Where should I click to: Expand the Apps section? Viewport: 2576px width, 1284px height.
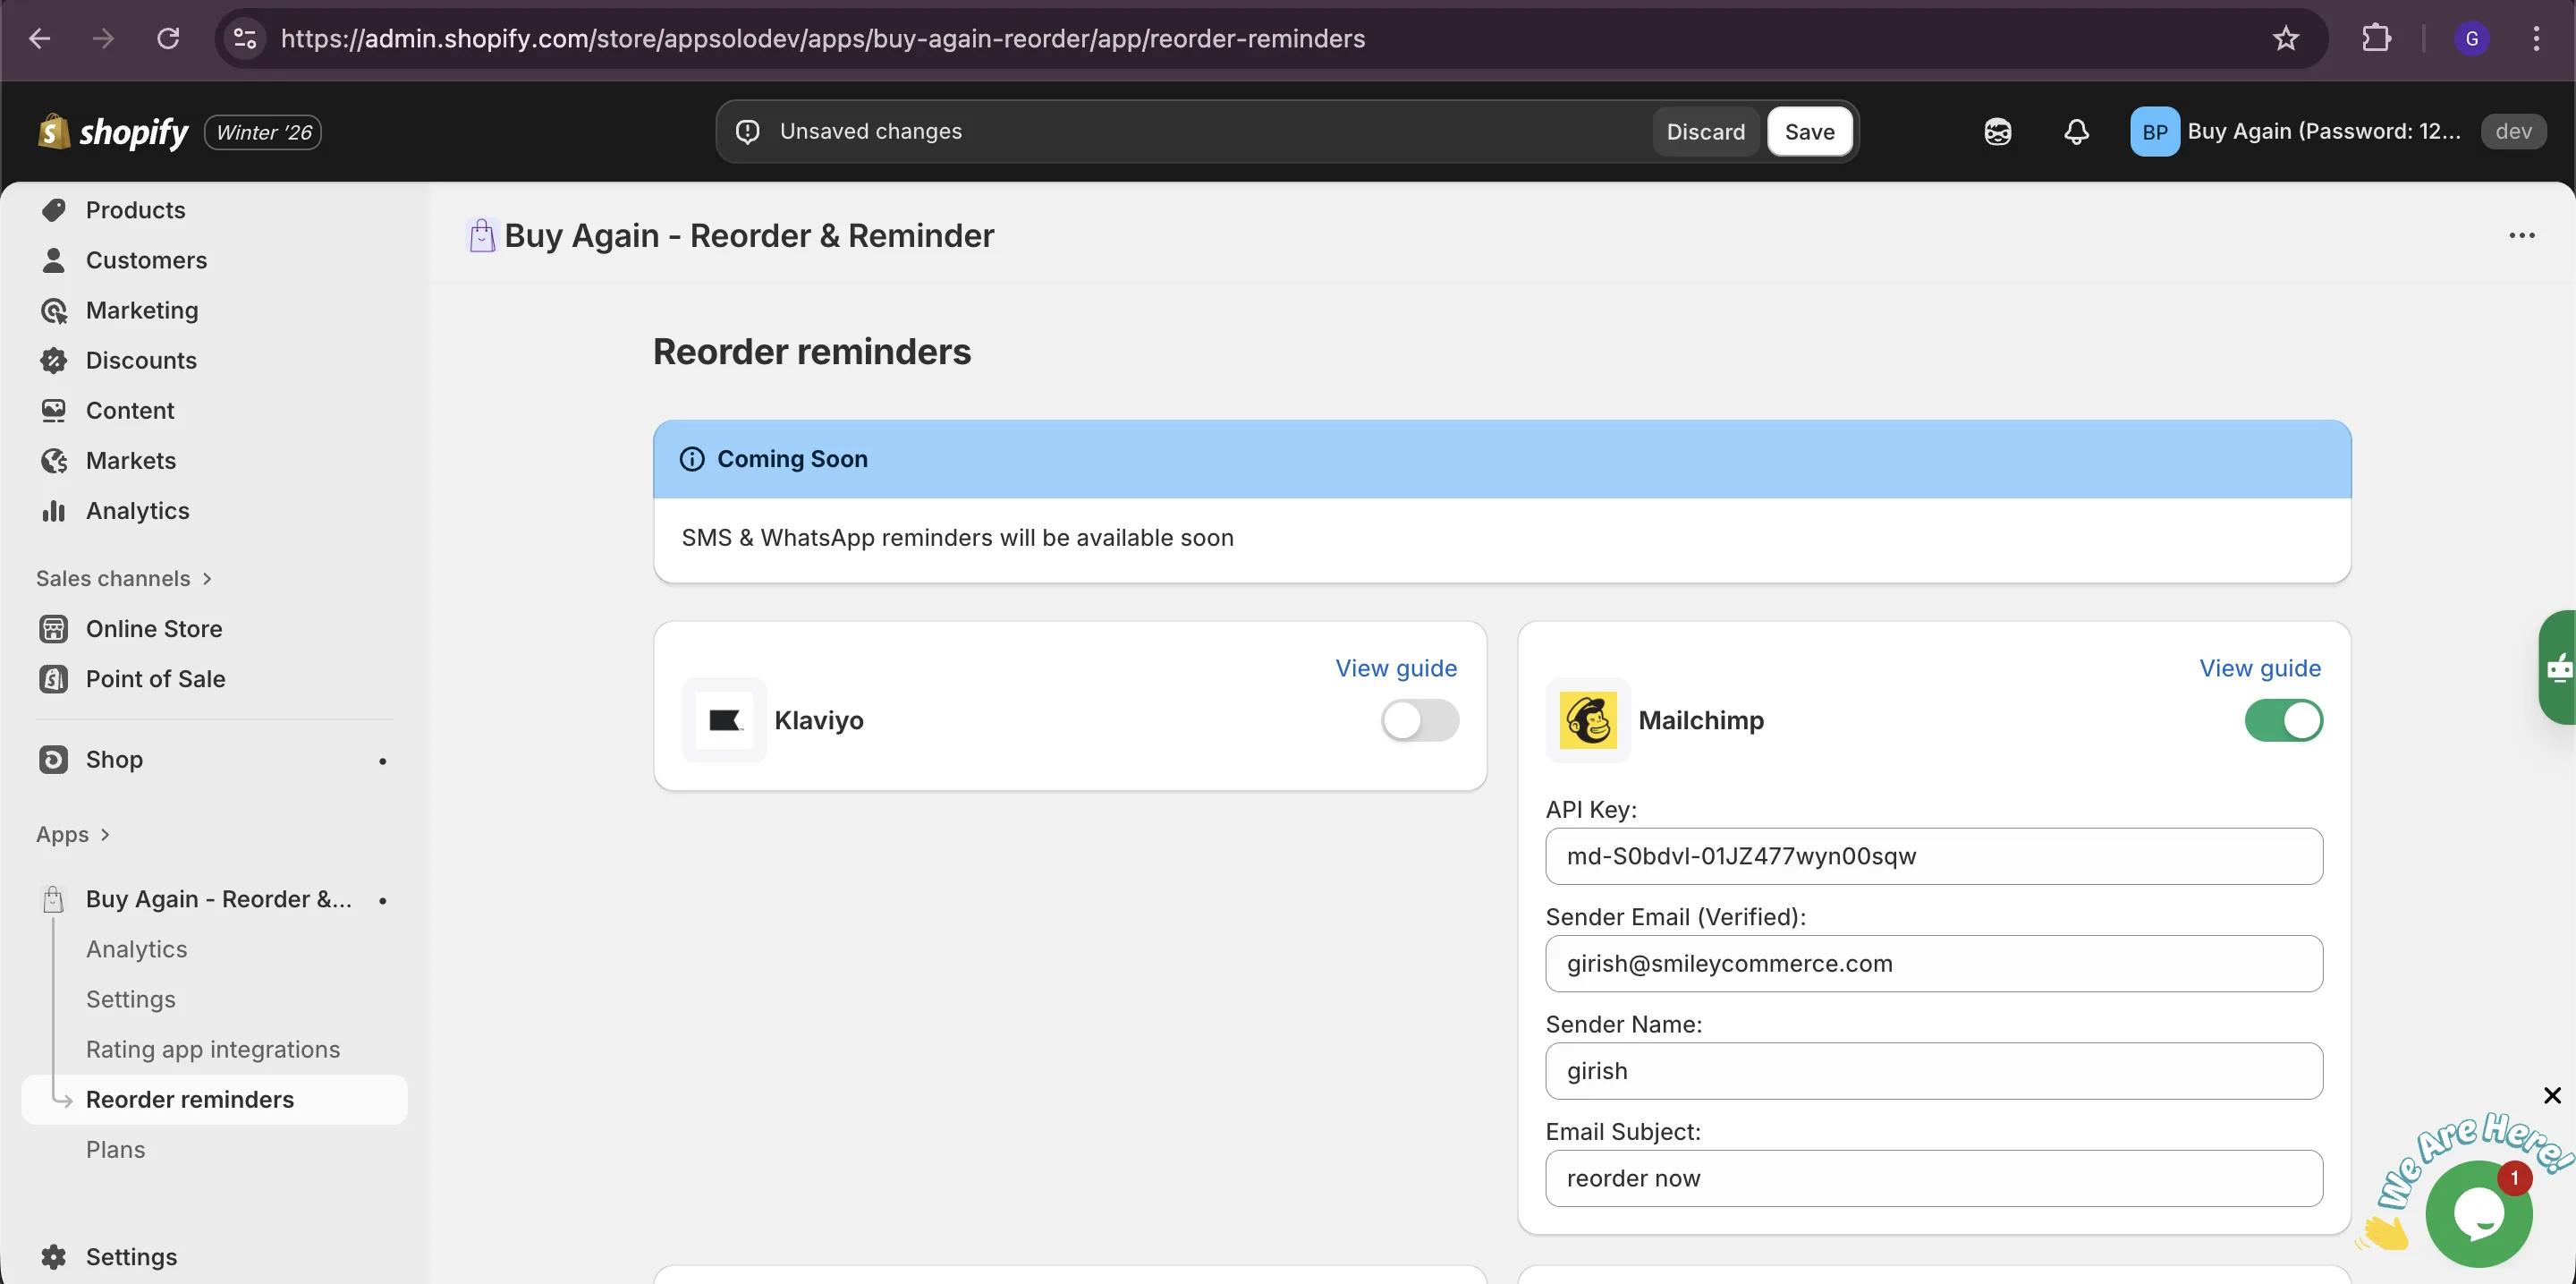73,834
